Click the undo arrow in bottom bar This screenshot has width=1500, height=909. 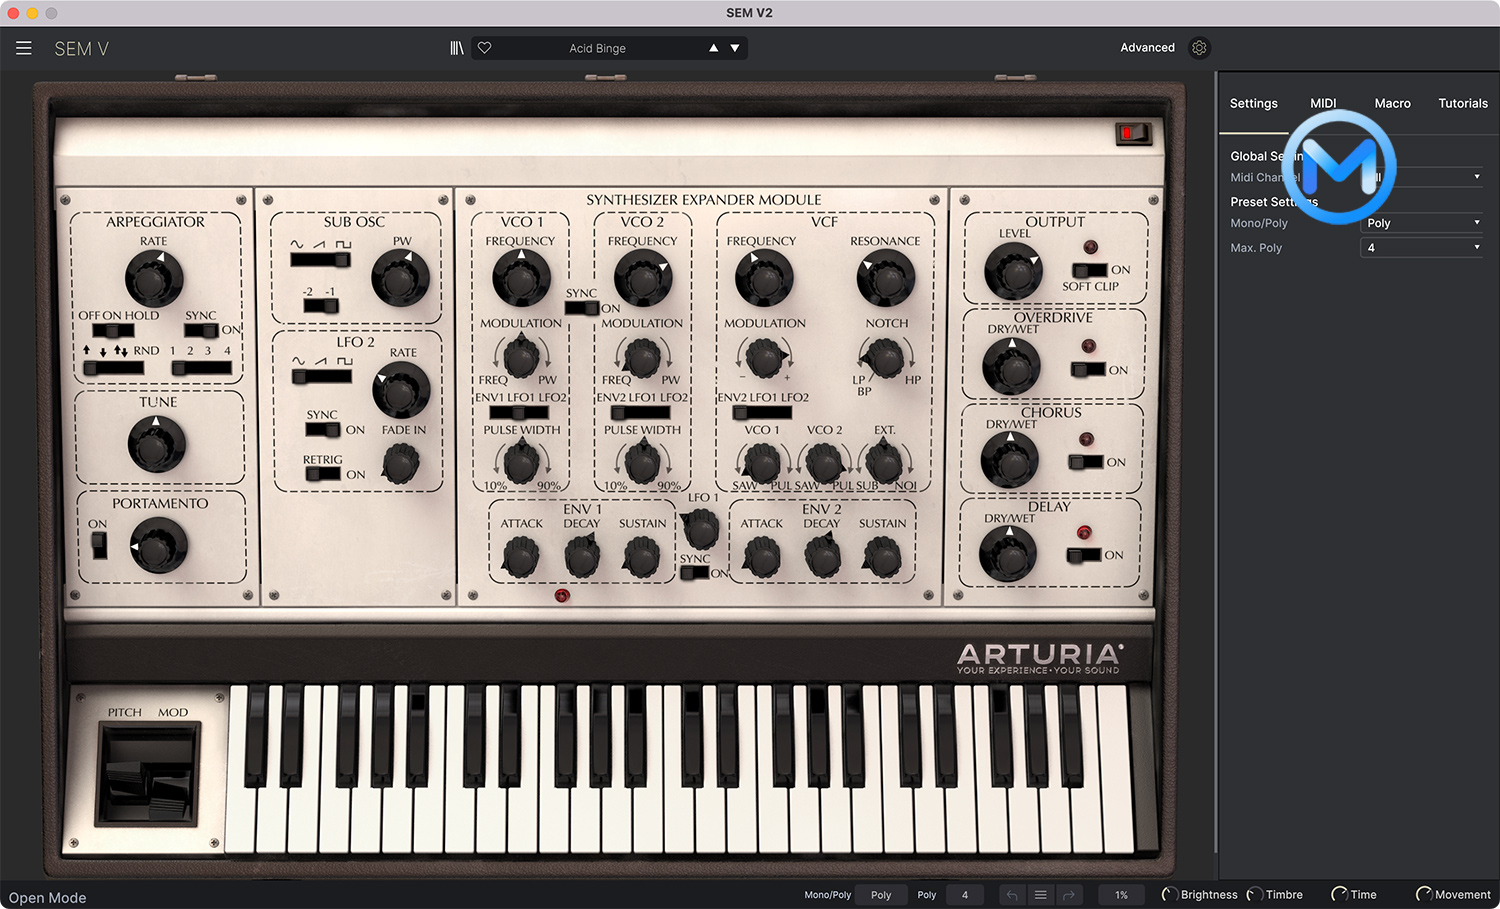1012,895
